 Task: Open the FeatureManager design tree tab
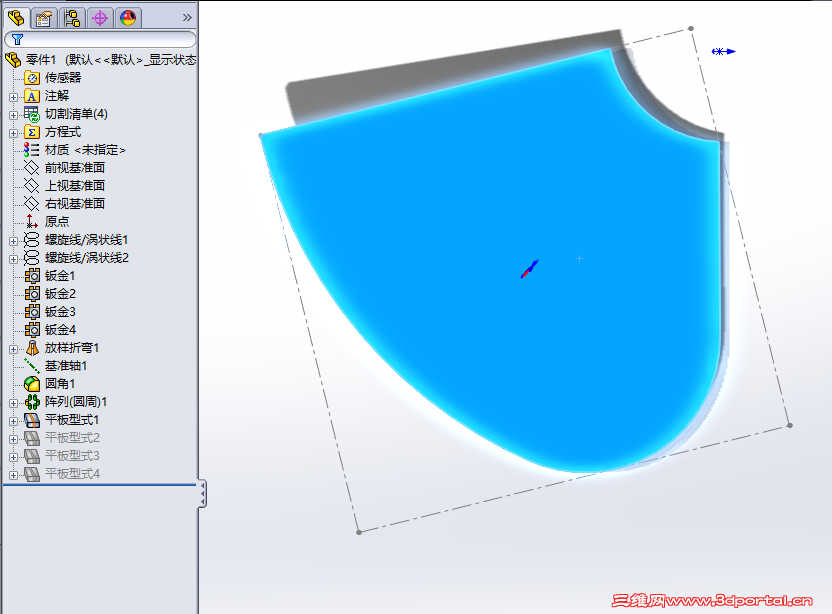pyautogui.click(x=15, y=18)
